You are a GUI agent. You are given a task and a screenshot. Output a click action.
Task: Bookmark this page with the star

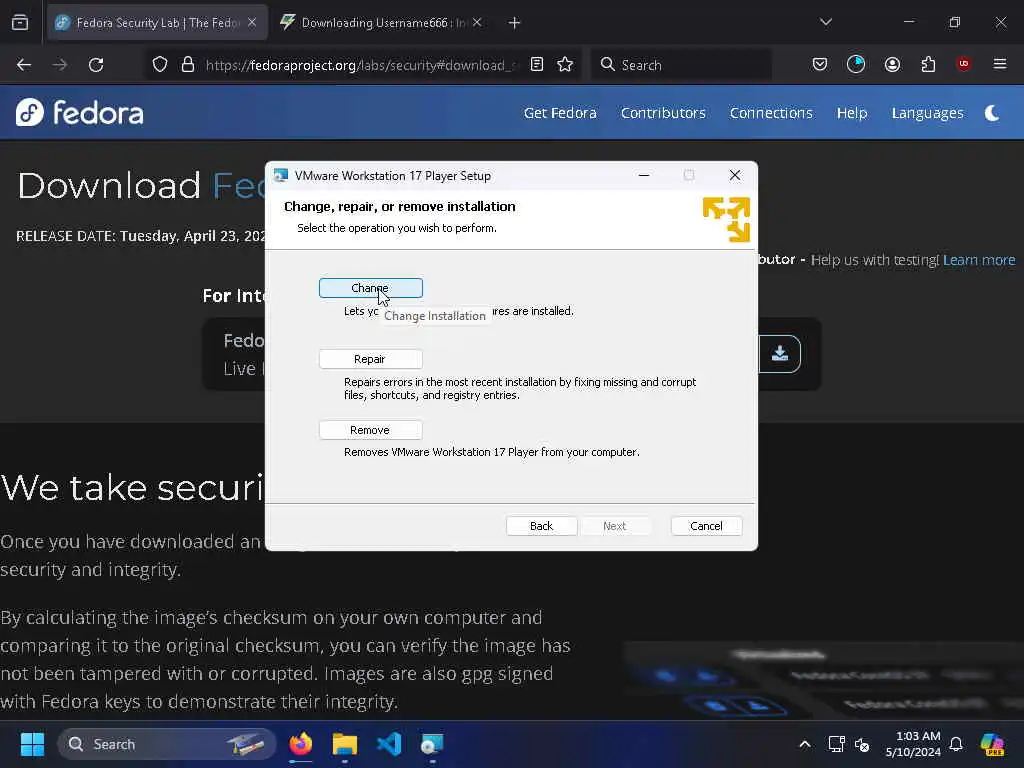tap(565, 65)
